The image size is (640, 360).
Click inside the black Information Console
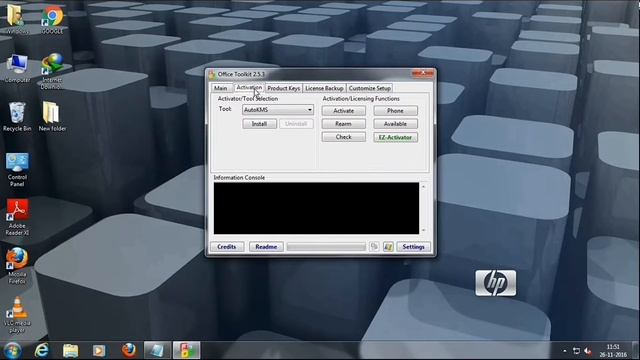(x=316, y=208)
